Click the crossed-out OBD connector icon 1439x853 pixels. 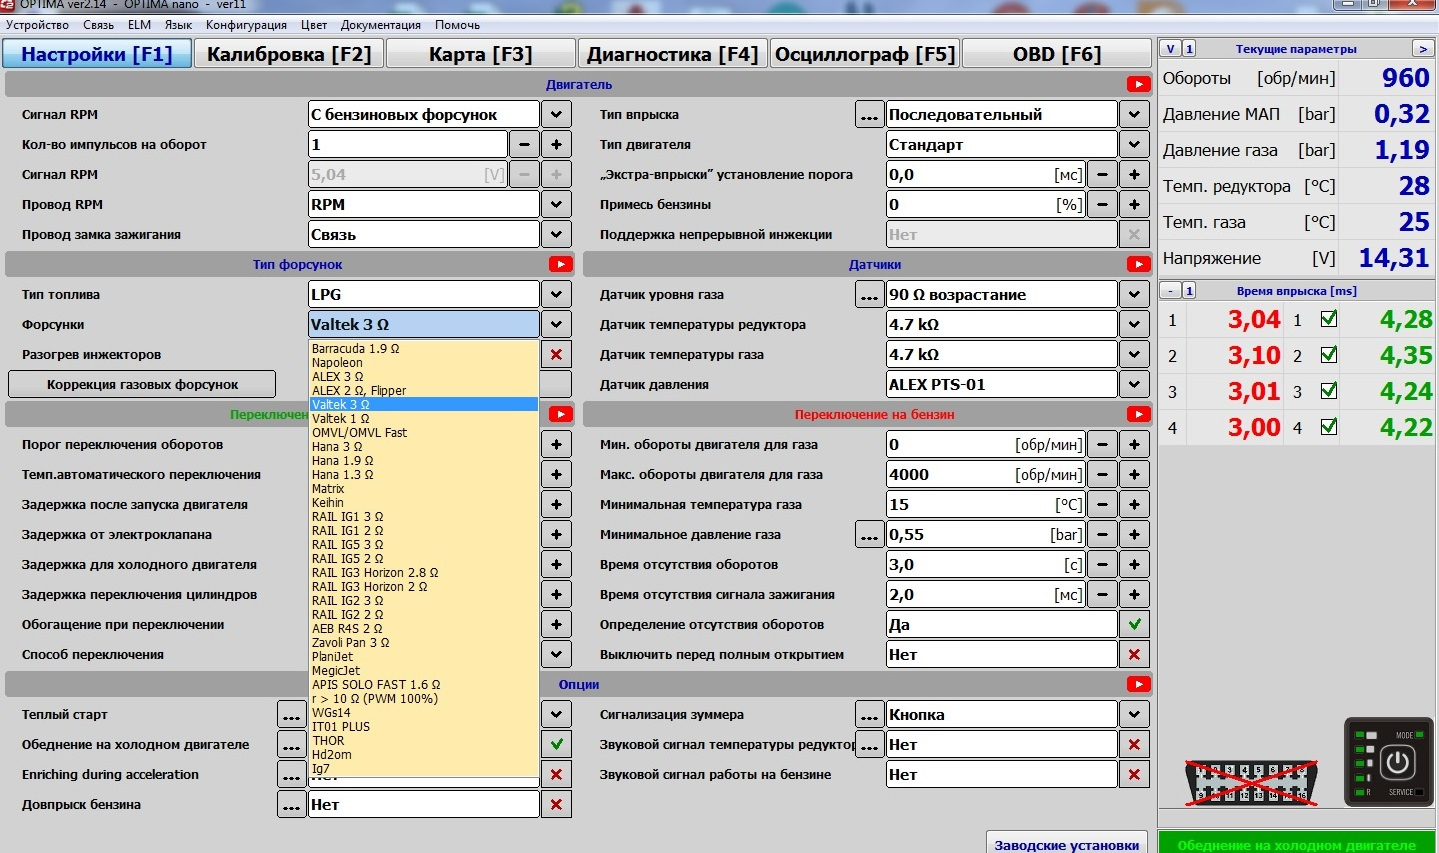pos(1251,781)
